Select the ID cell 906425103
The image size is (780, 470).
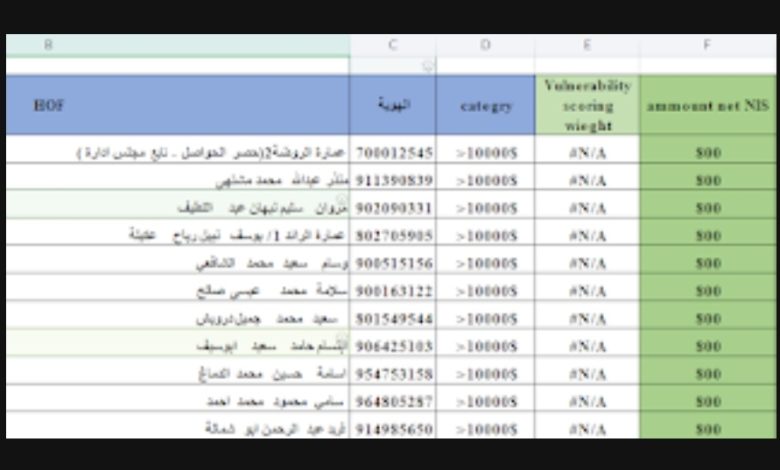pyautogui.click(x=393, y=346)
